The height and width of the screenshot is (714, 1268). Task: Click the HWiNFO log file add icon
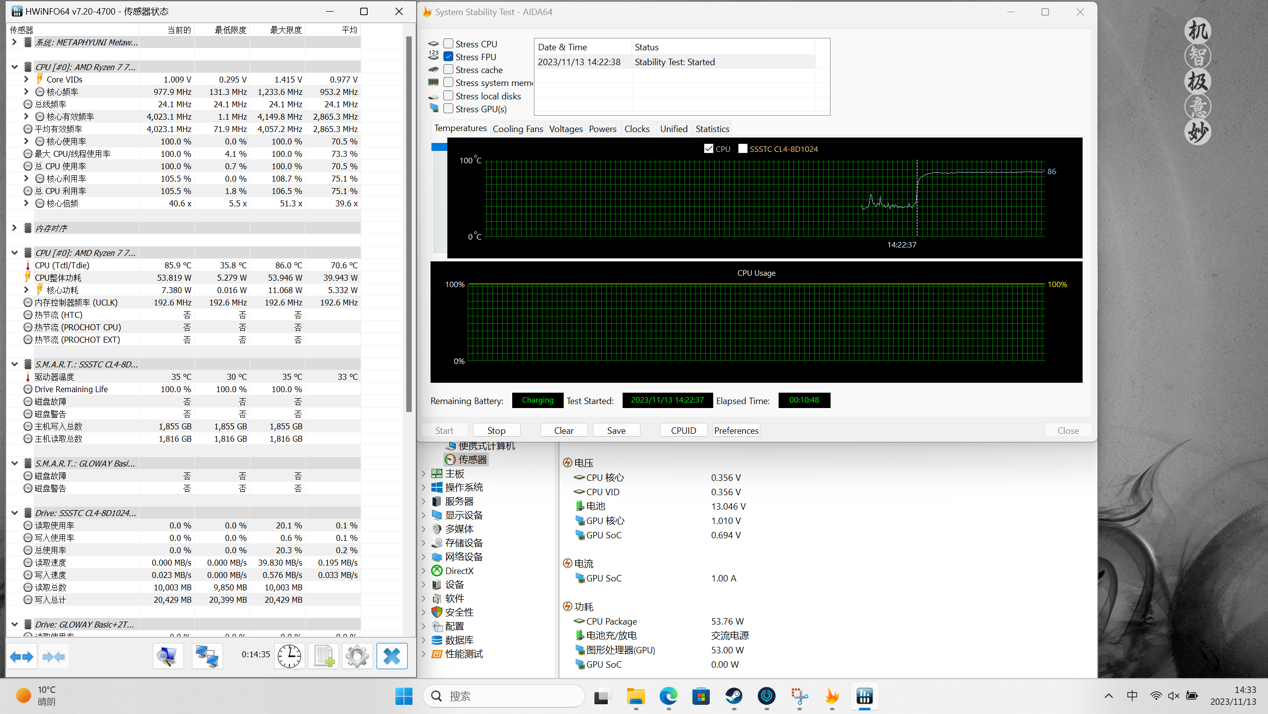click(324, 656)
